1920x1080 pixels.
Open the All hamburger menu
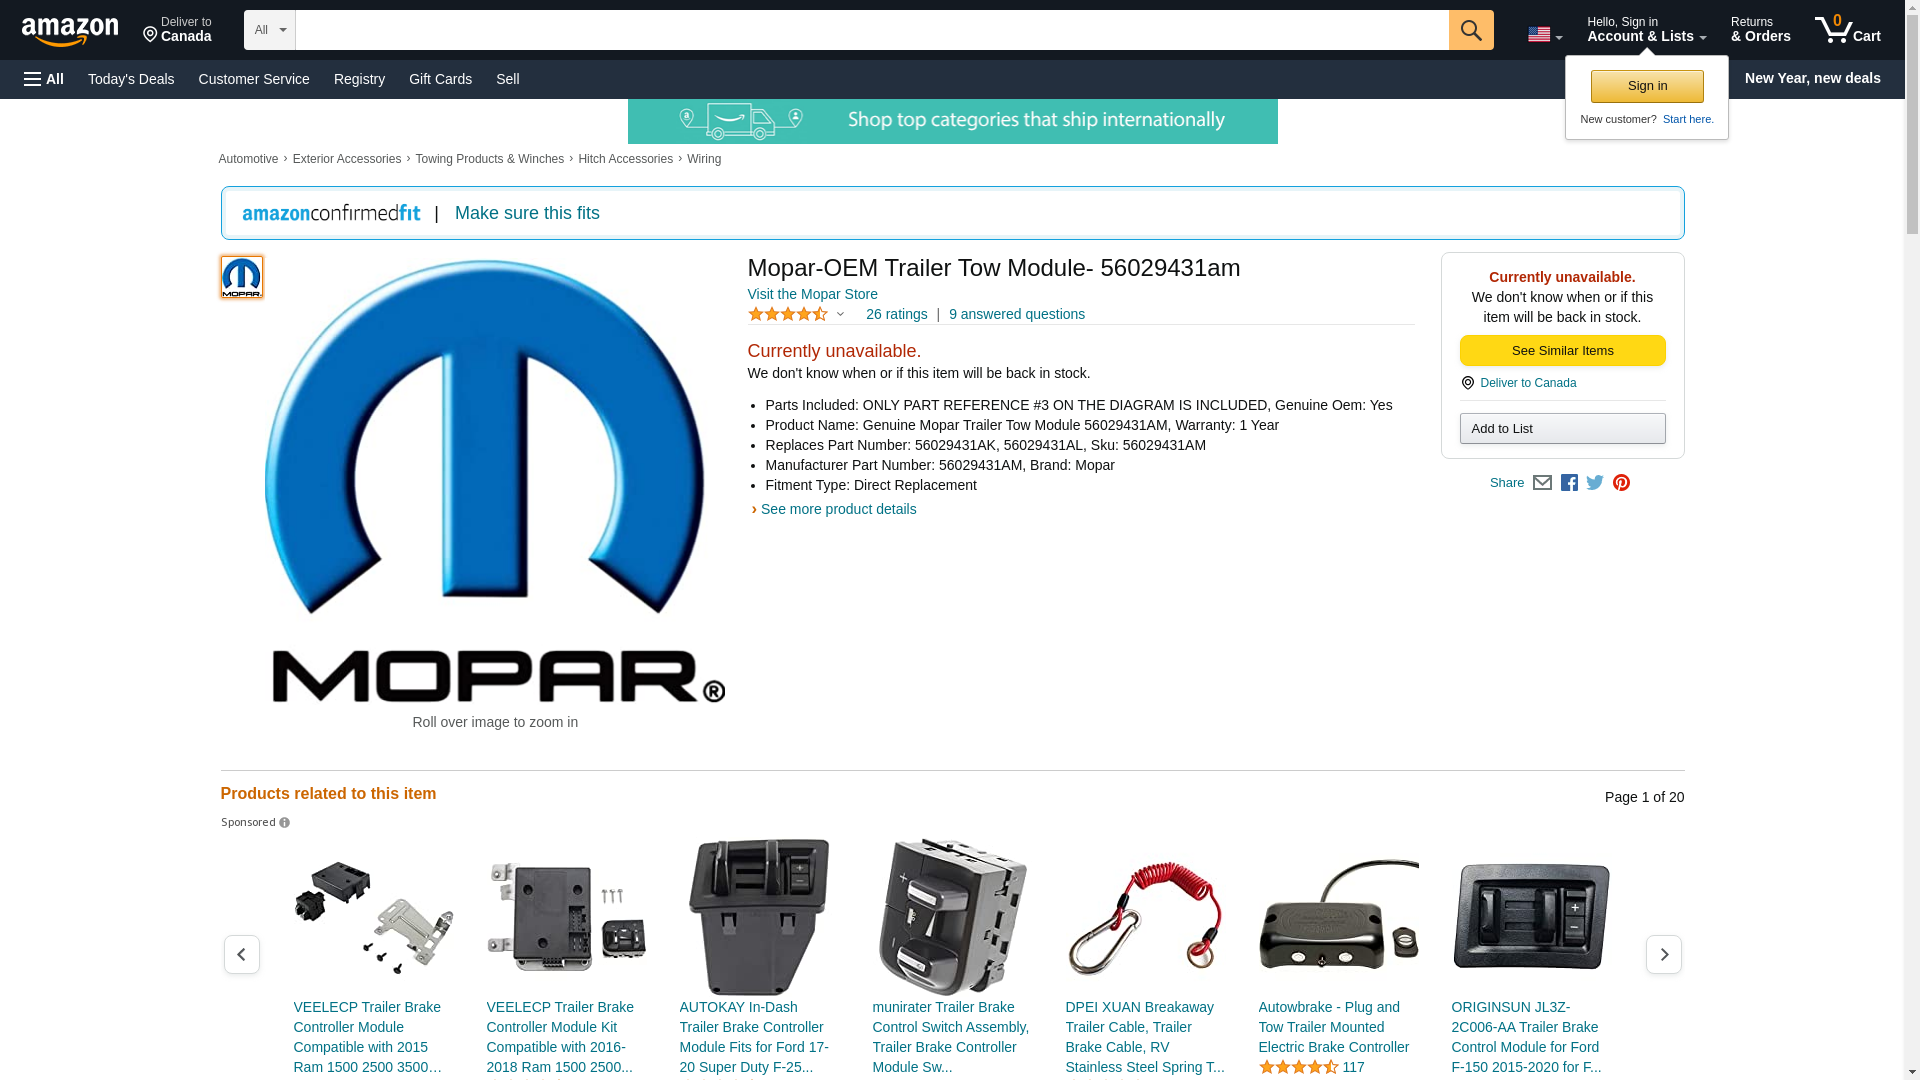click(x=44, y=79)
